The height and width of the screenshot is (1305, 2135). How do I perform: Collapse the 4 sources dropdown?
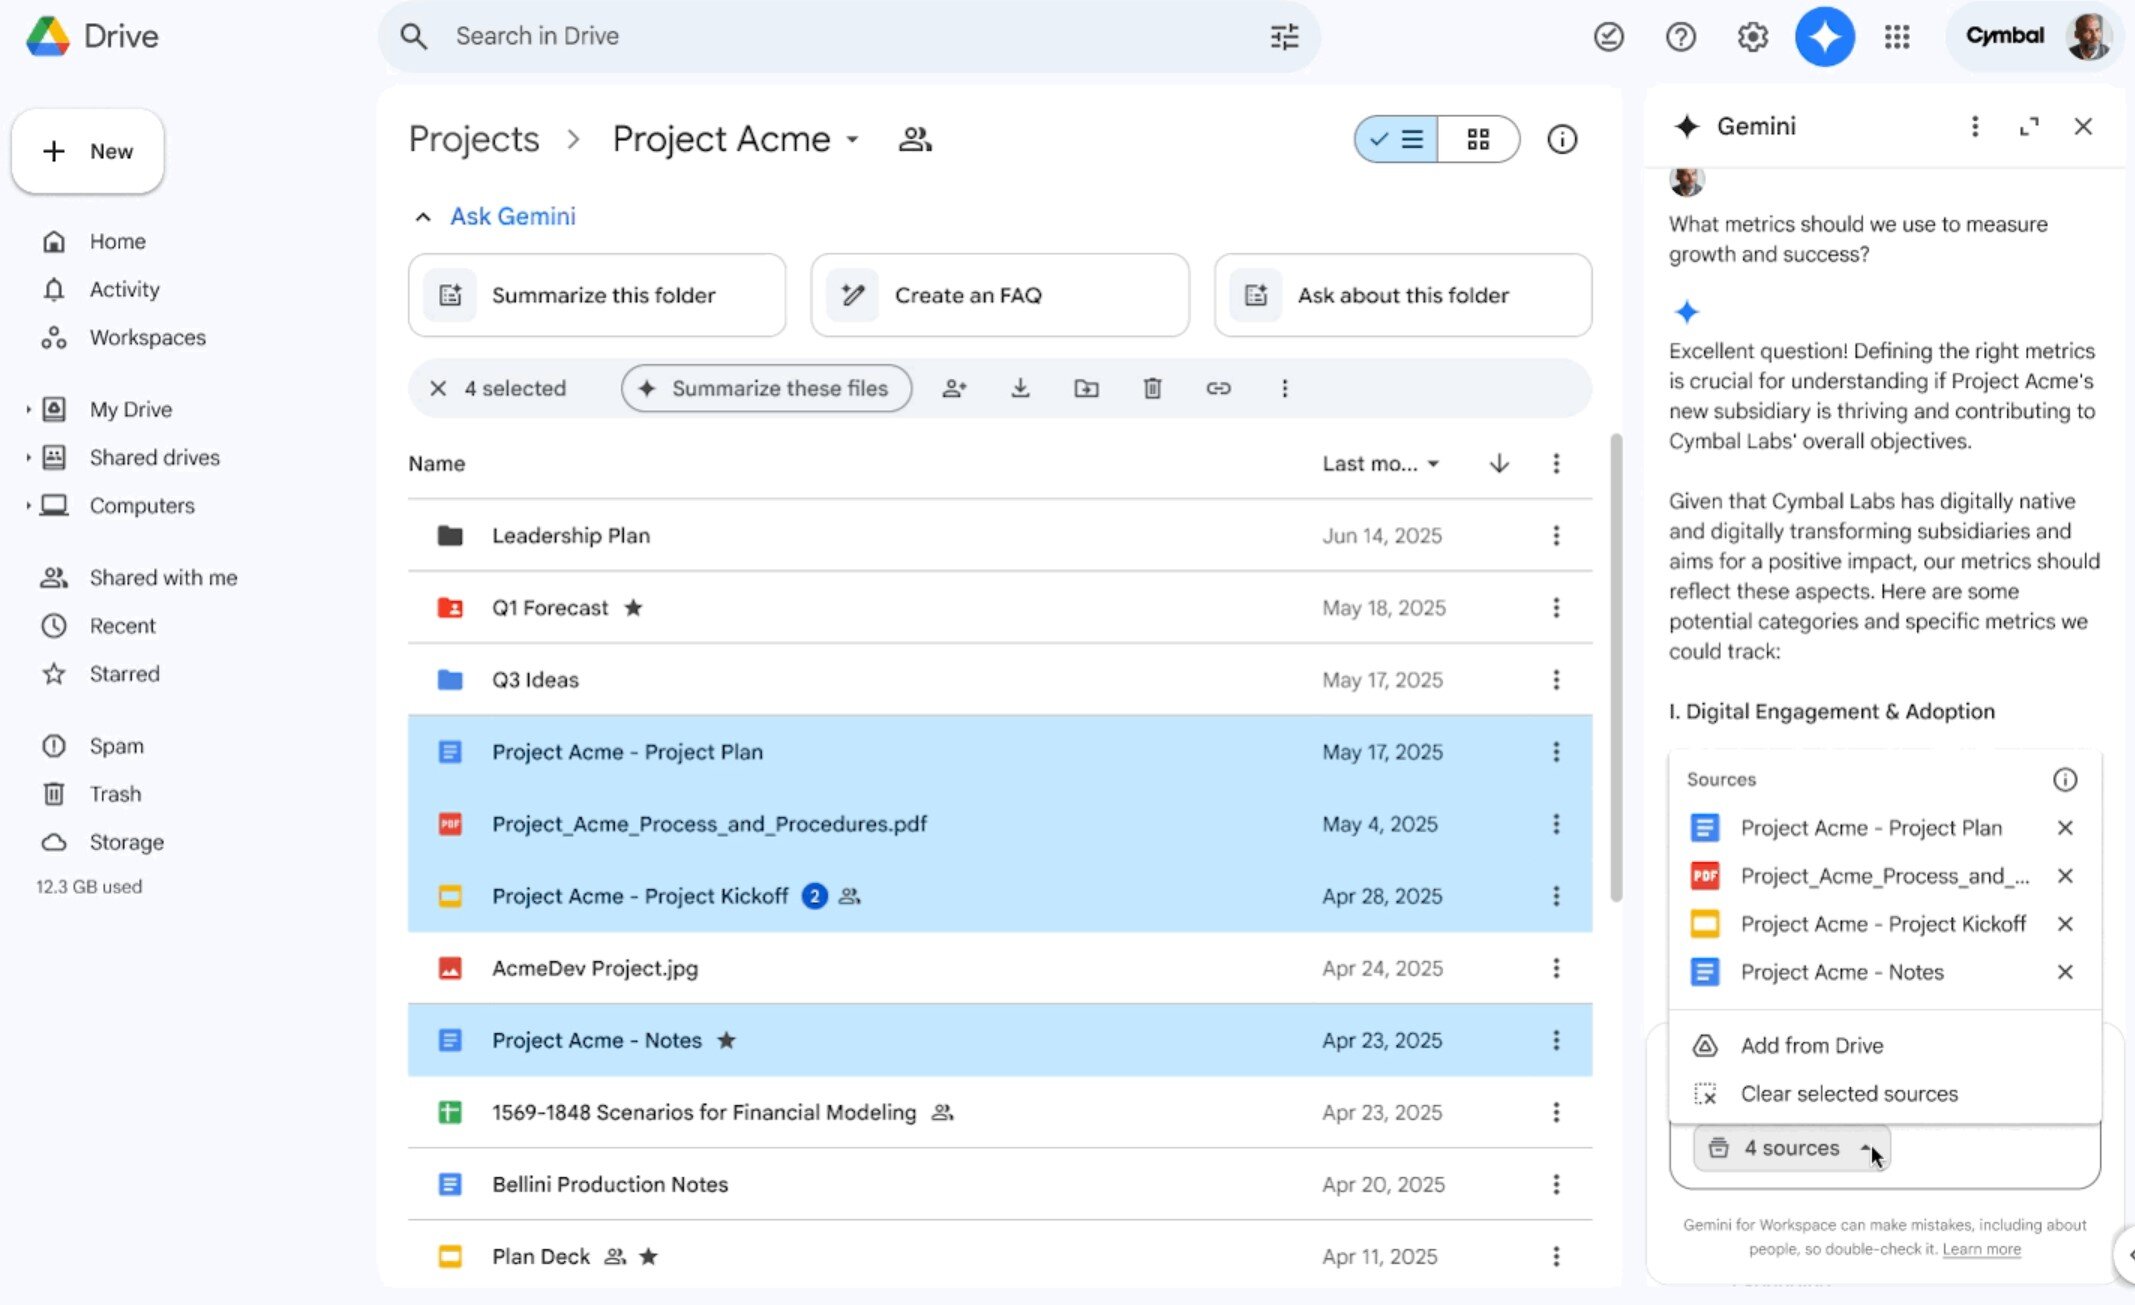(1791, 1148)
